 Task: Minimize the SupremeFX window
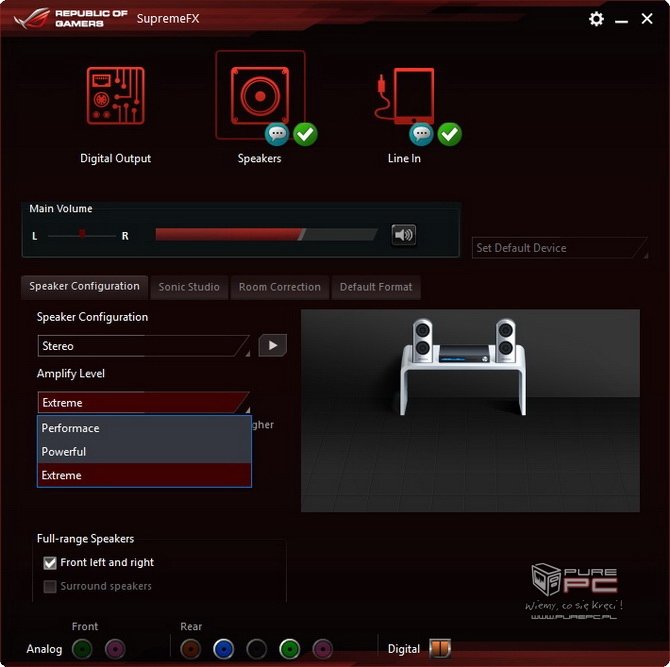(621, 20)
